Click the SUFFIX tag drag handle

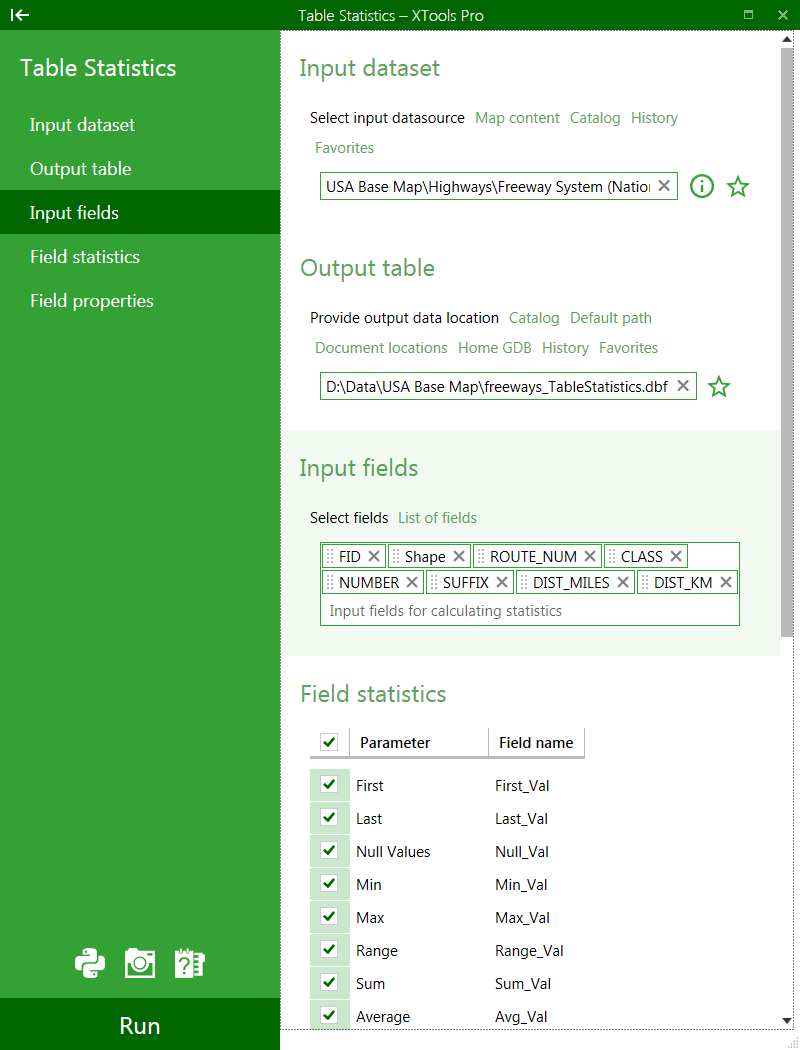click(x=434, y=583)
